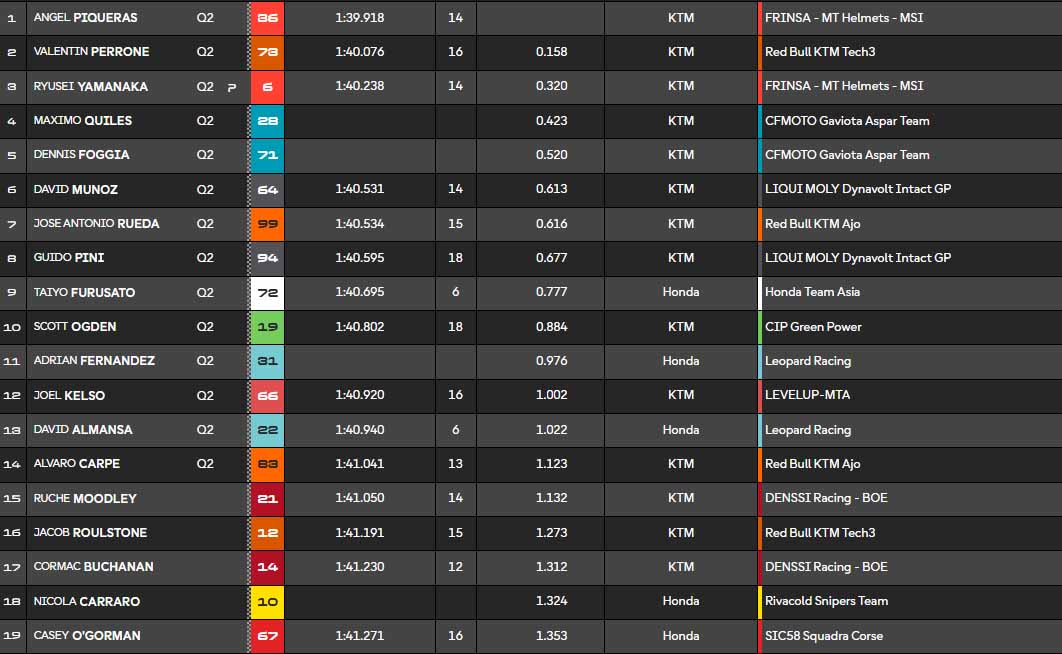Click Angel Piqueras' number 36 badge
1062x654 pixels.
click(267, 18)
